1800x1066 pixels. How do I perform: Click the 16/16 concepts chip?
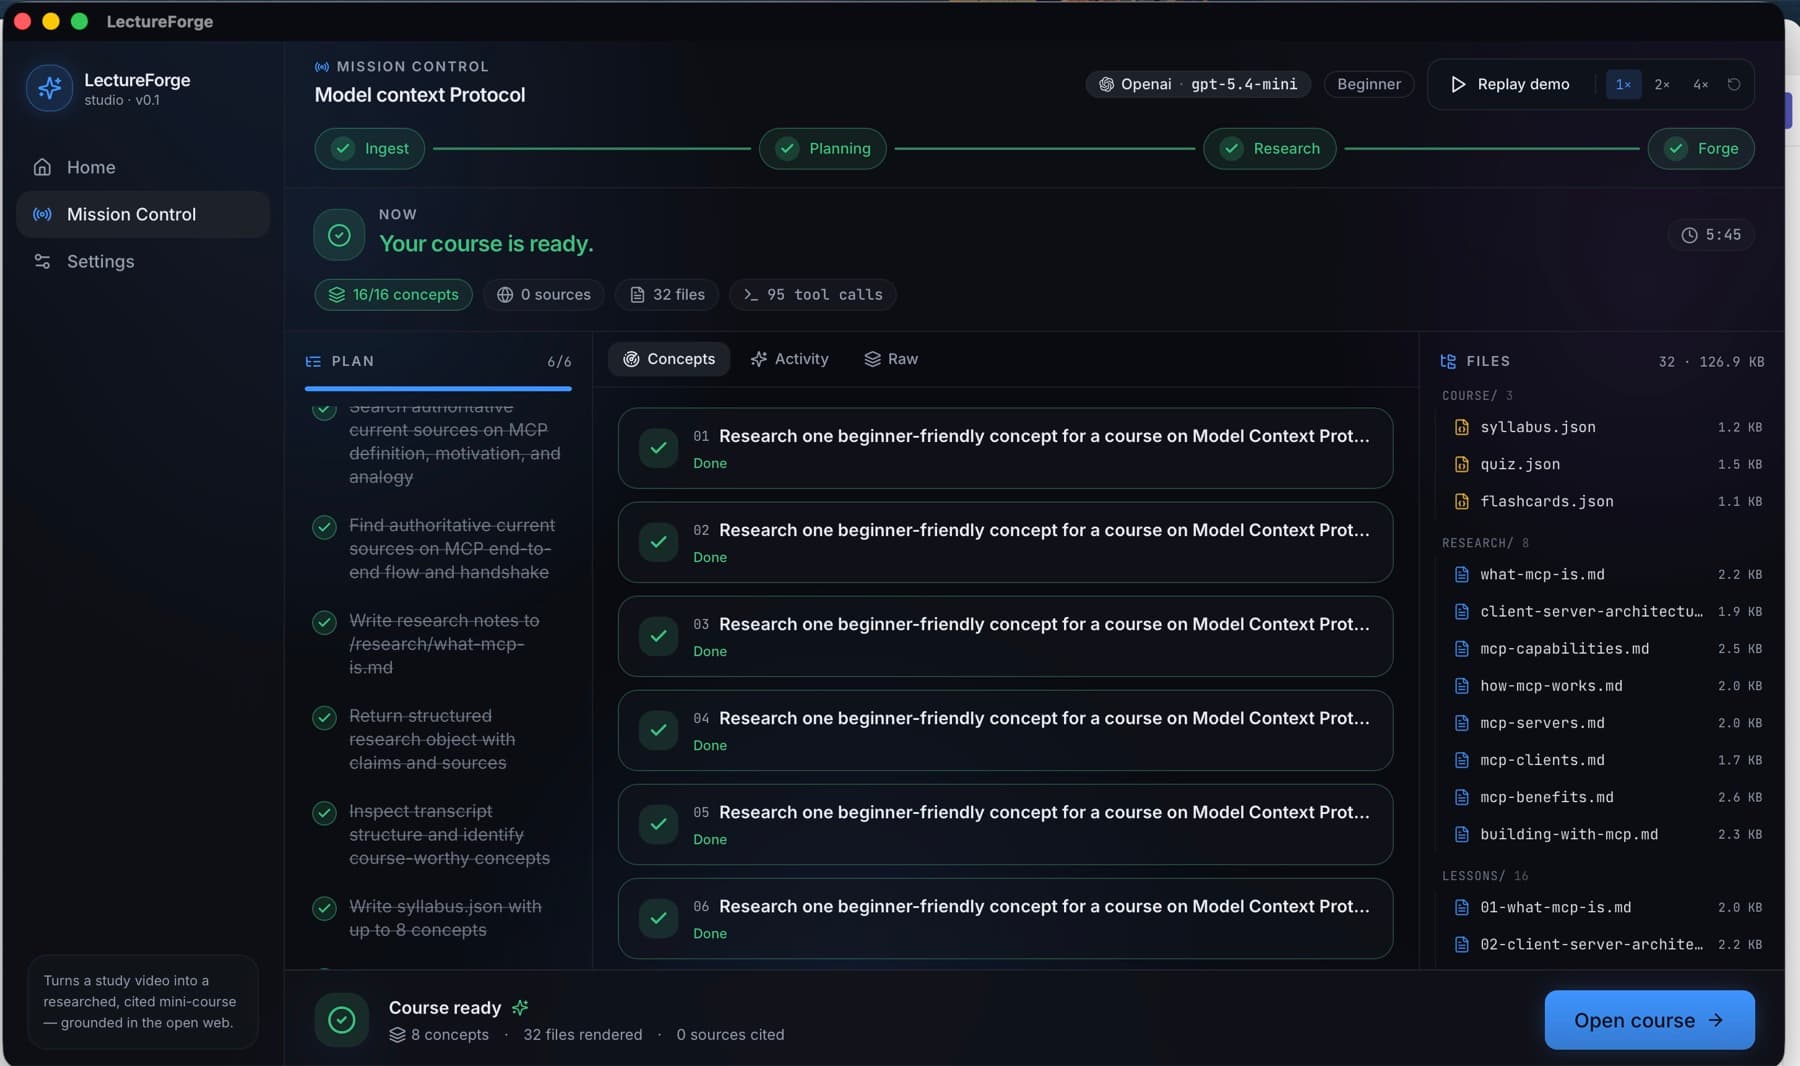point(394,294)
